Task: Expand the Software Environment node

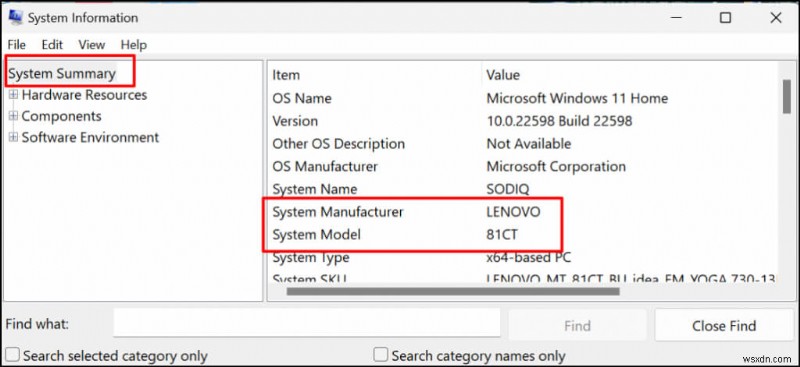Action: click(x=13, y=138)
